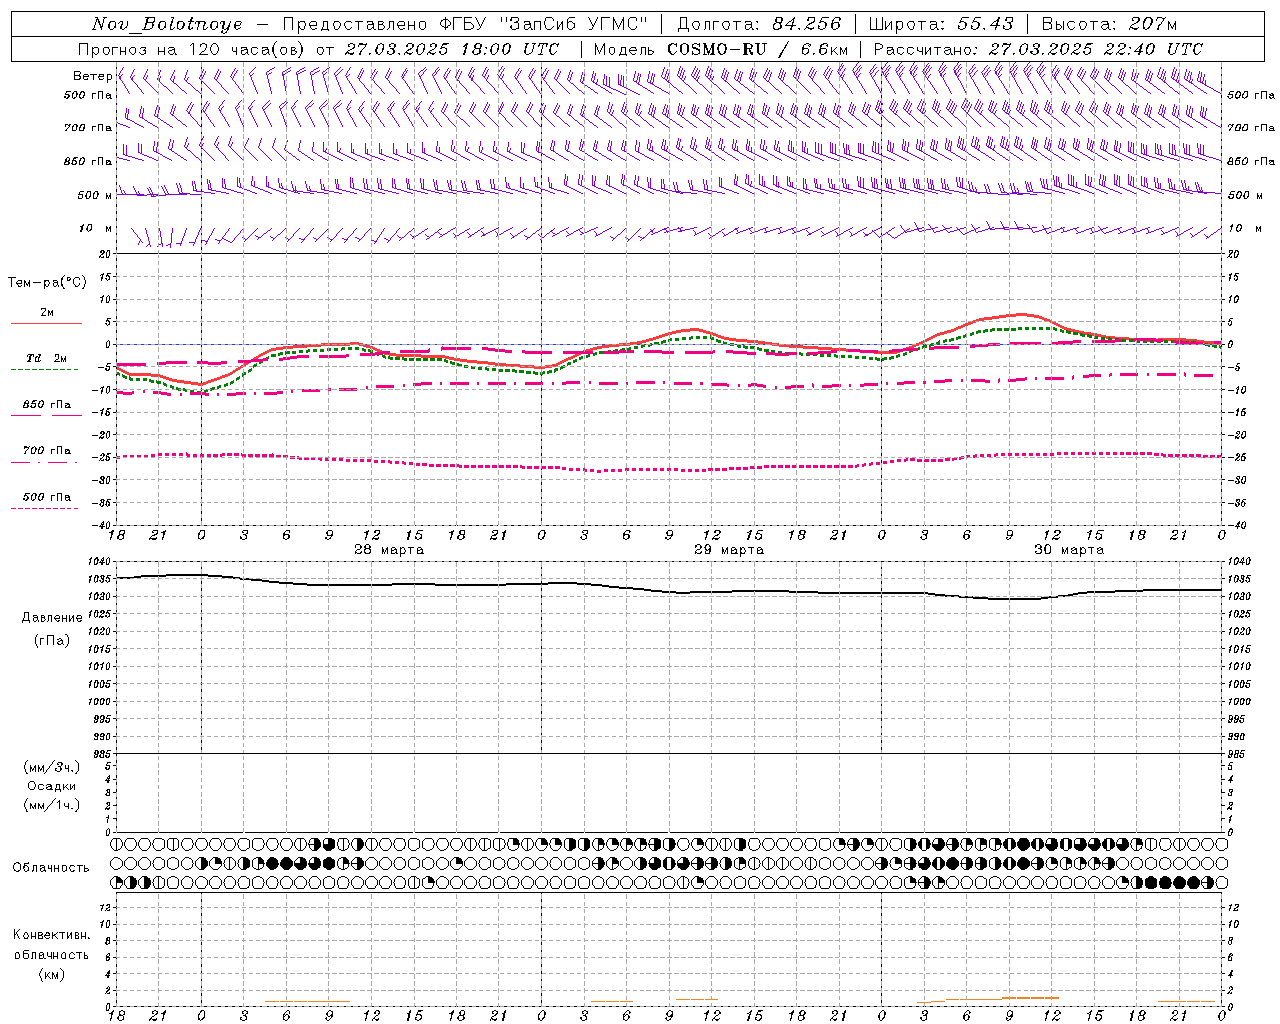This screenshot has width=1280, height=1024.
Task: Click the 30 марта date label
Action: [1069, 550]
